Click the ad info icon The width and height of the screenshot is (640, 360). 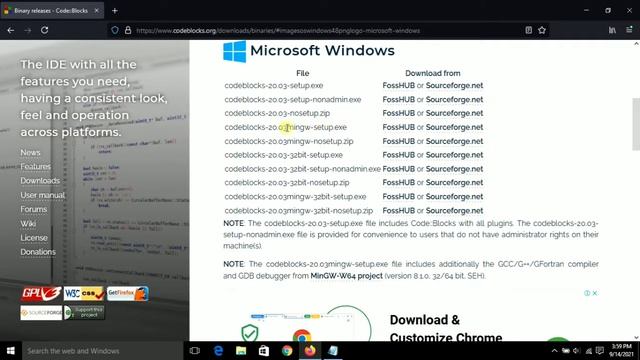pos(587,293)
